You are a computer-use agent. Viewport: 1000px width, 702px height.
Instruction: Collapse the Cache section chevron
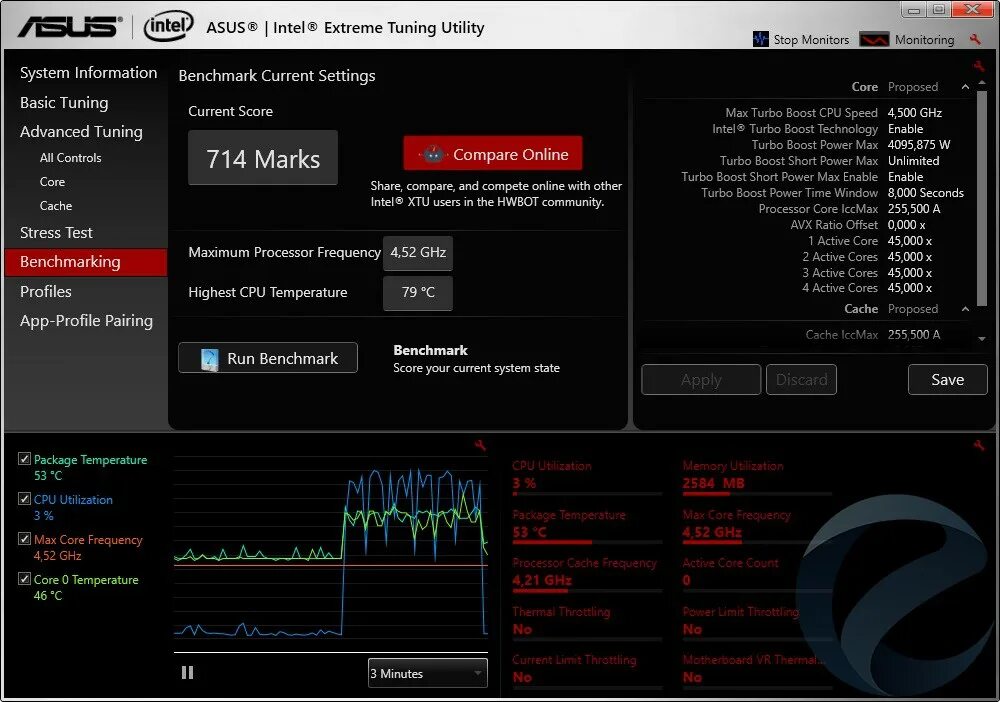coord(966,309)
